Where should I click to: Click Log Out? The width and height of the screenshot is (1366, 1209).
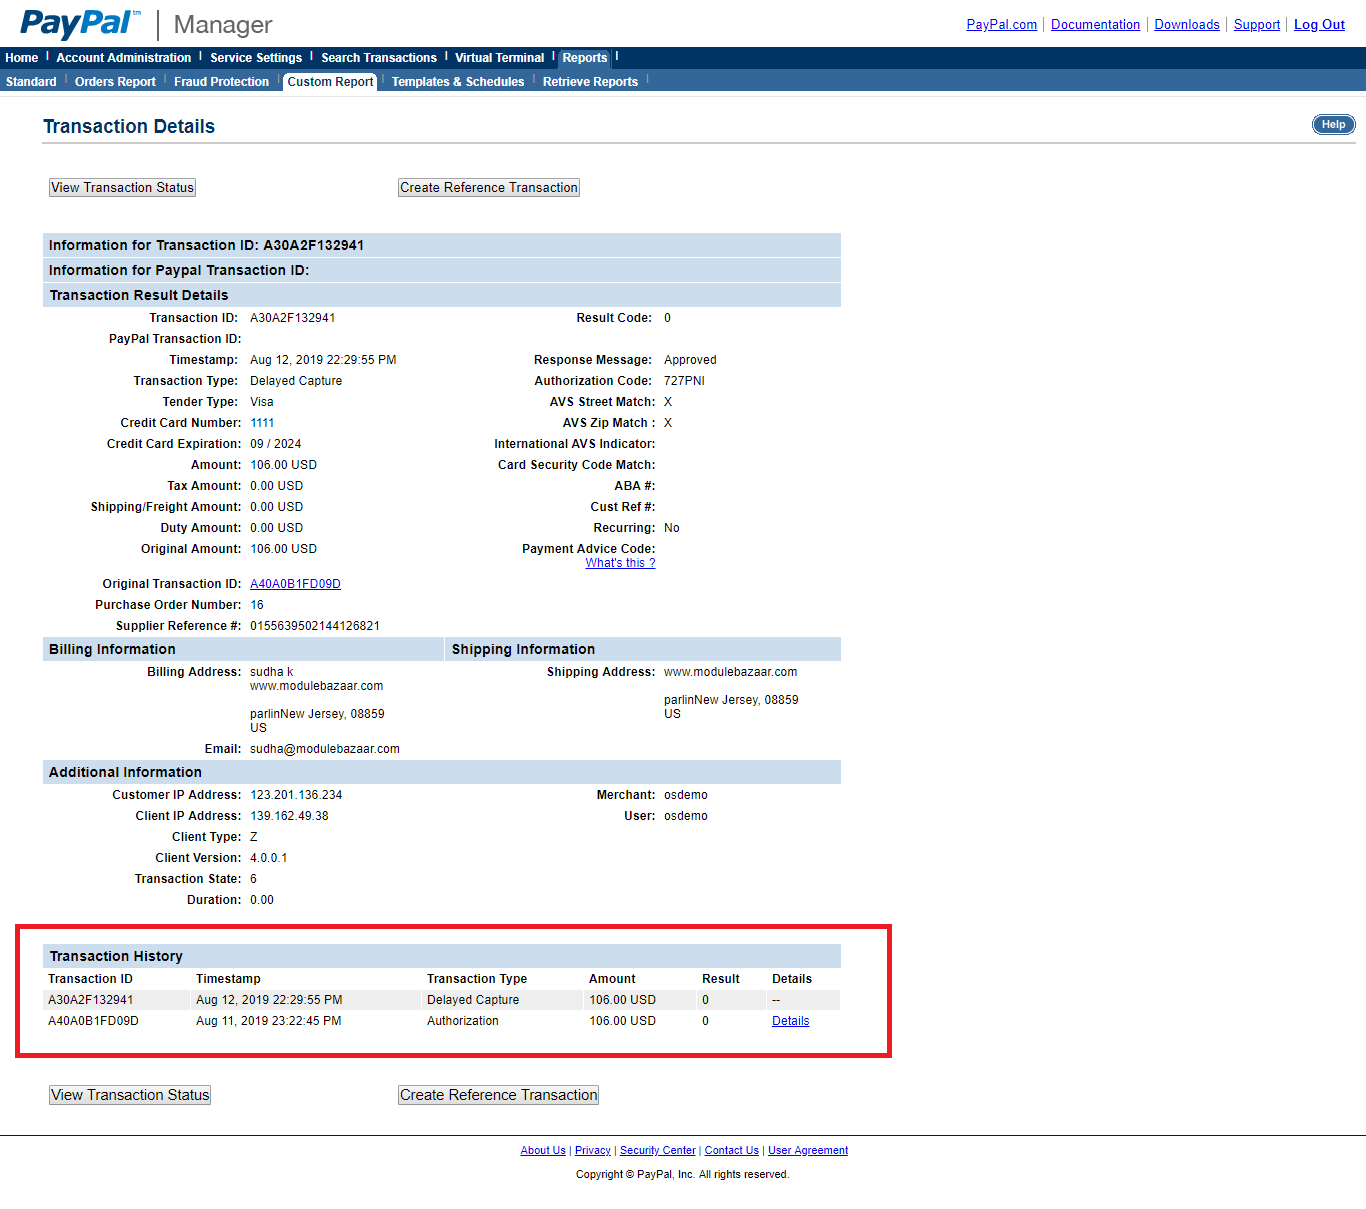tap(1319, 25)
